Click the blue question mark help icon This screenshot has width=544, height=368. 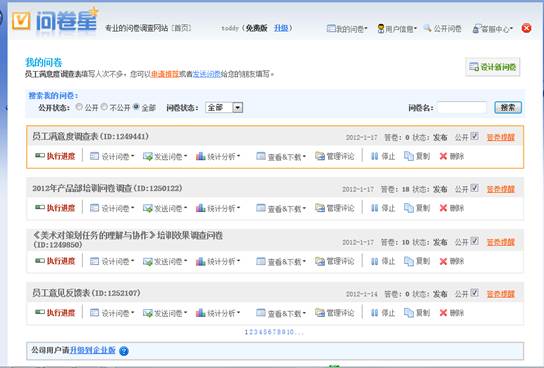coord(124,351)
